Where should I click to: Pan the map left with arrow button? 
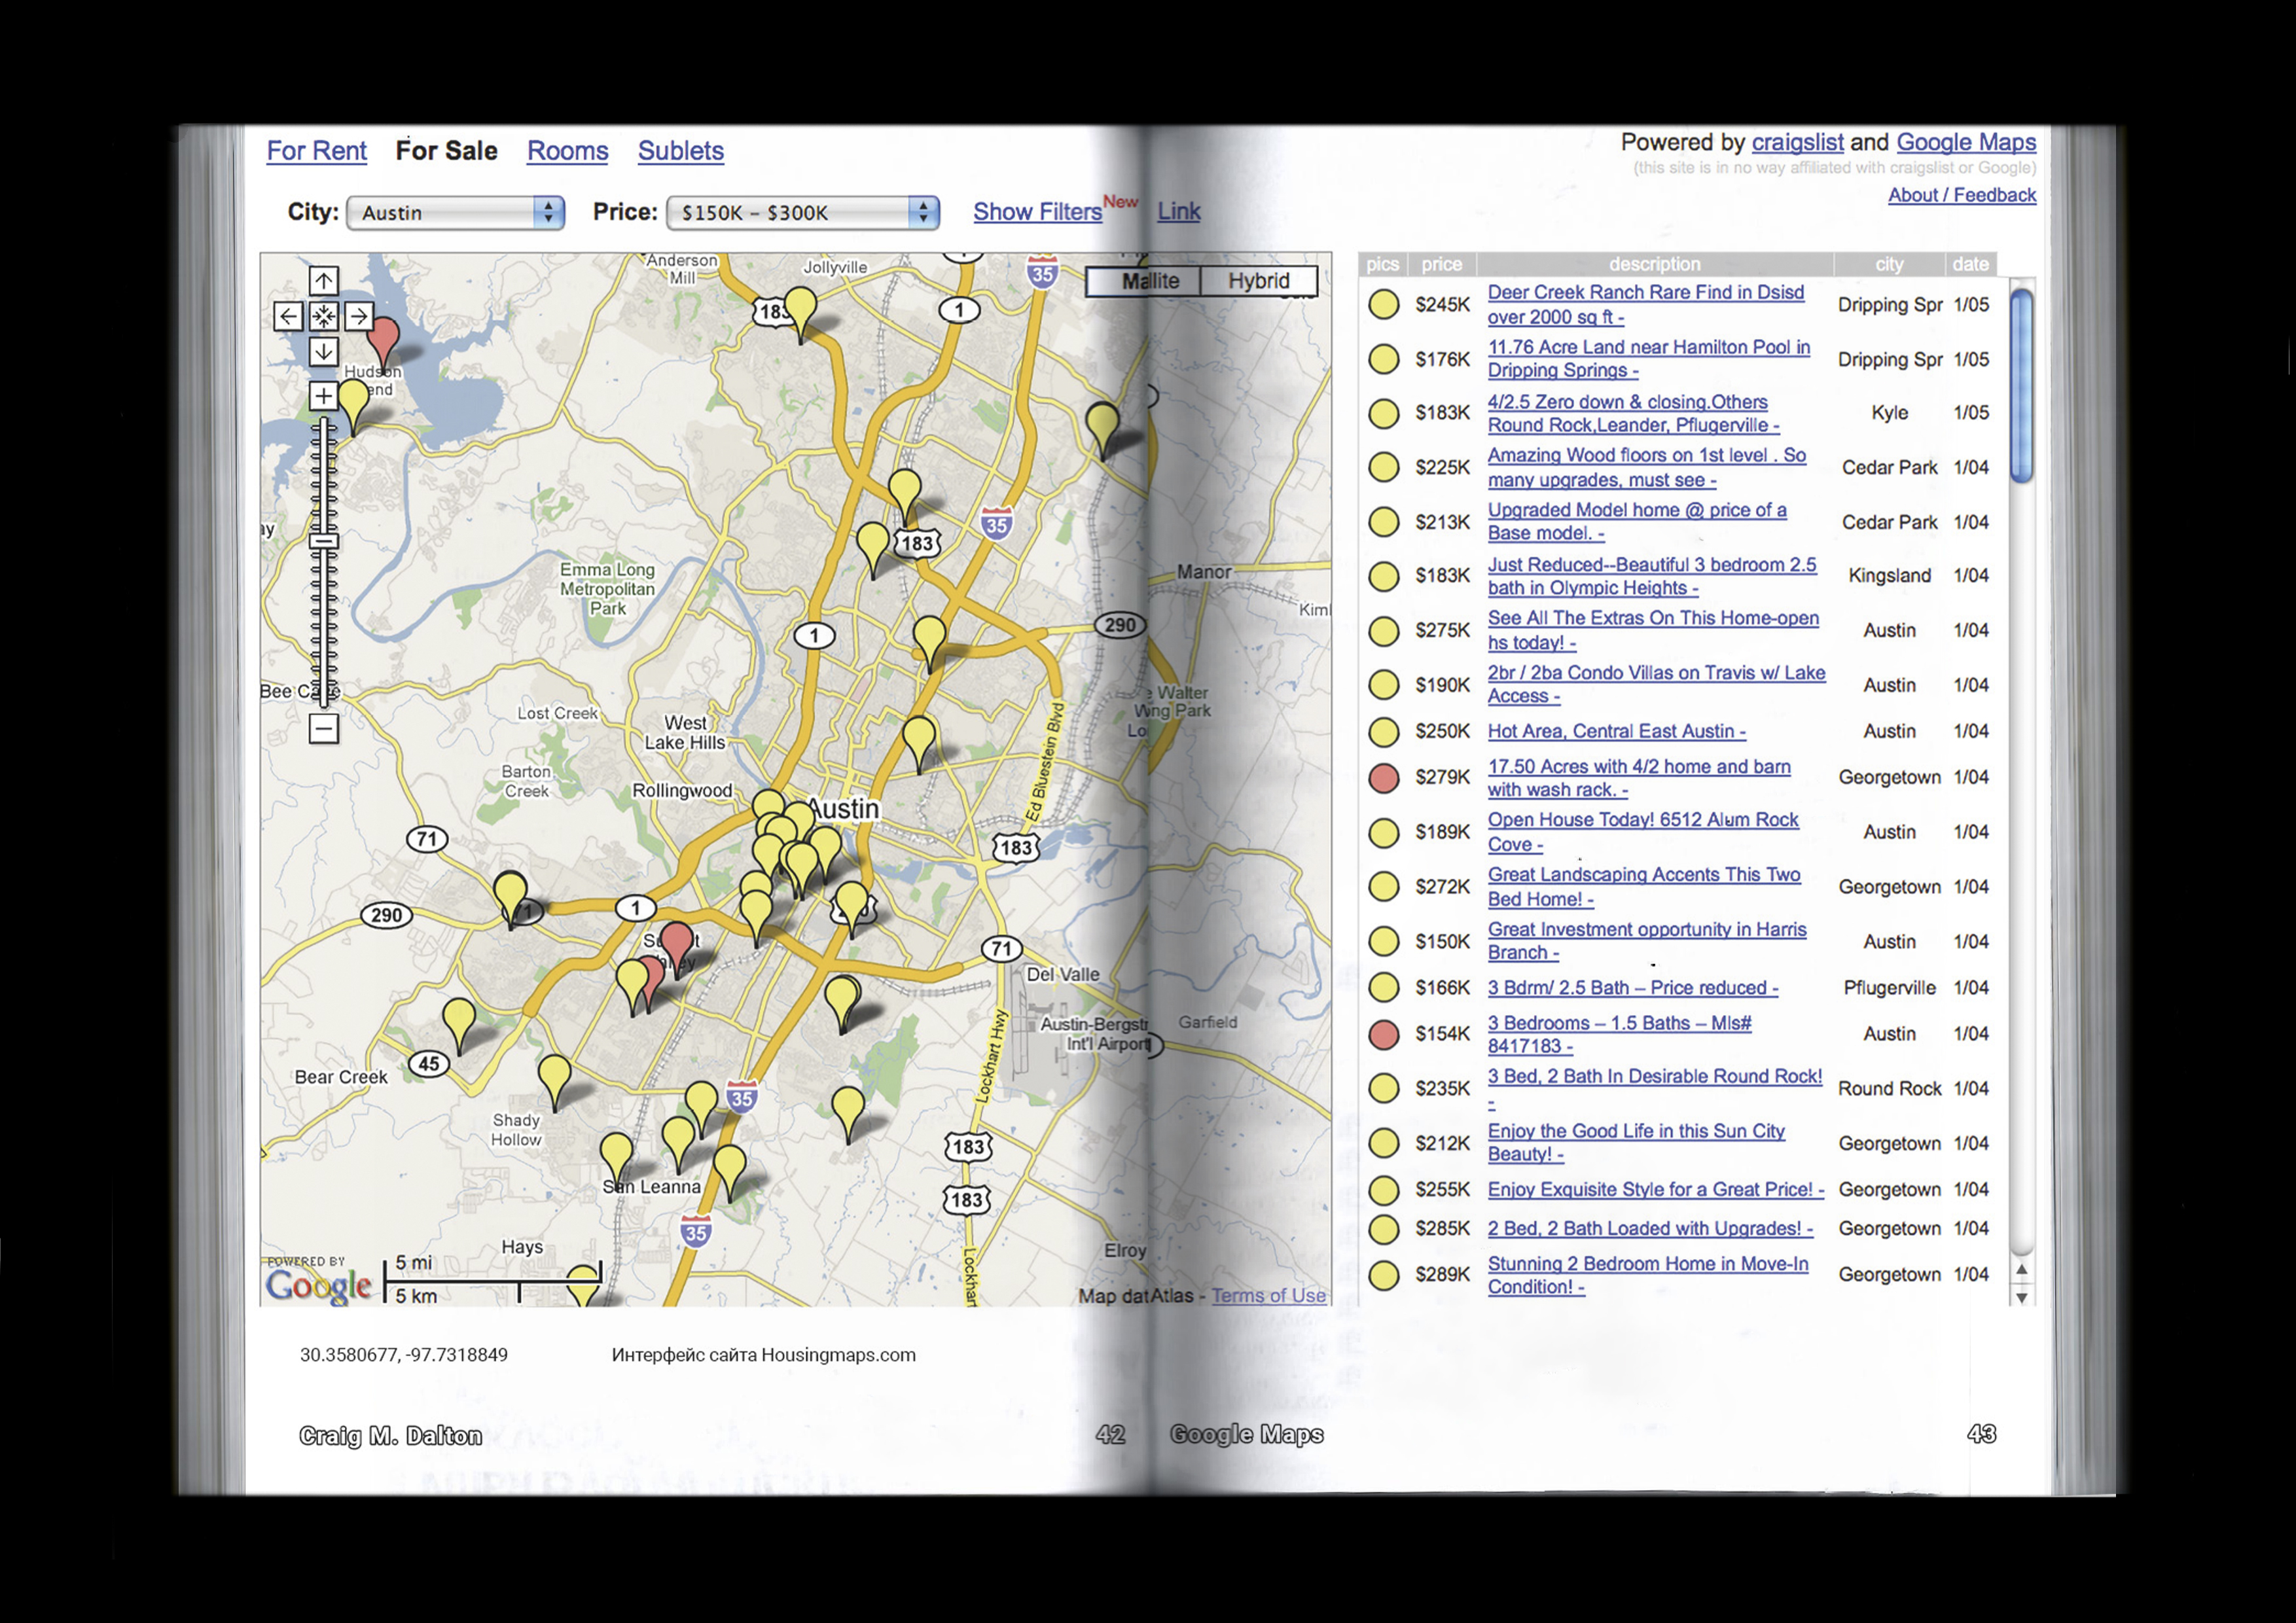pyautogui.click(x=288, y=317)
